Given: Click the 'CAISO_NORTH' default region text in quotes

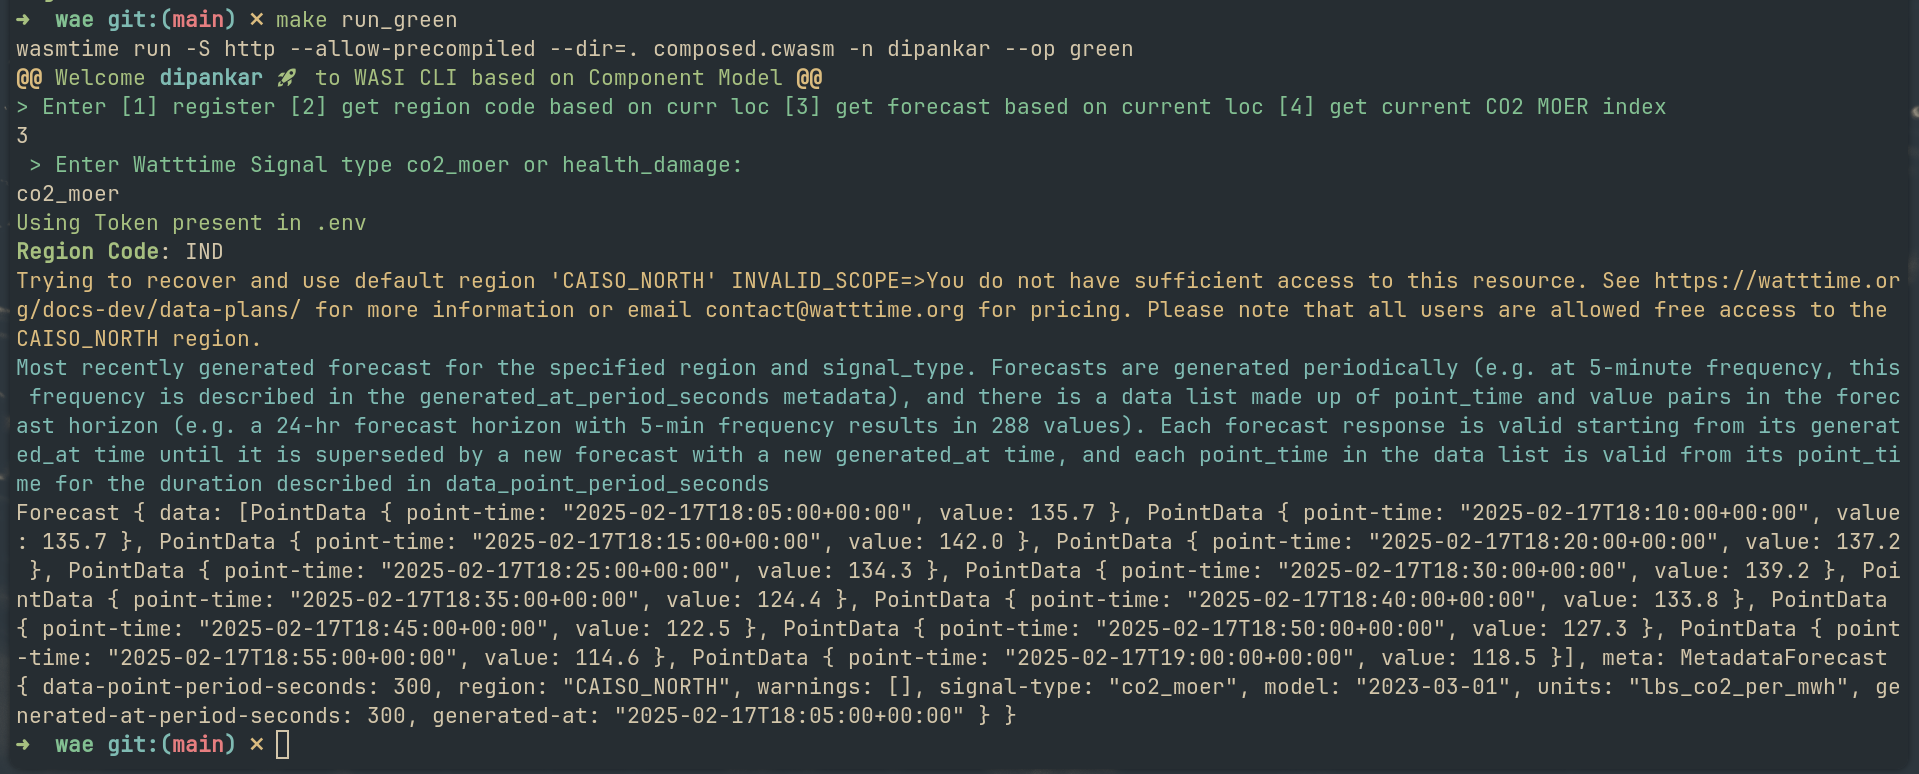Looking at the screenshot, I should pyautogui.click(x=634, y=281).
